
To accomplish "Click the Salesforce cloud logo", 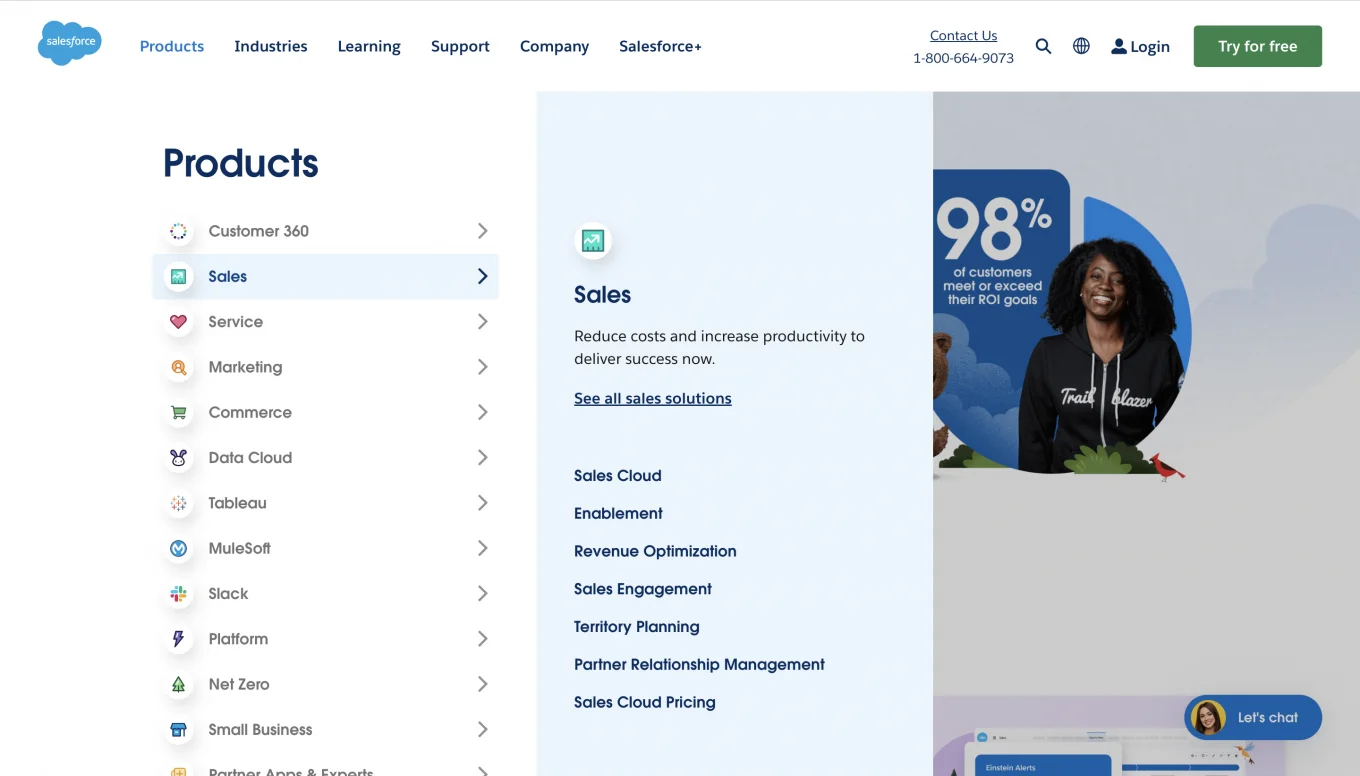I will tap(69, 43).
